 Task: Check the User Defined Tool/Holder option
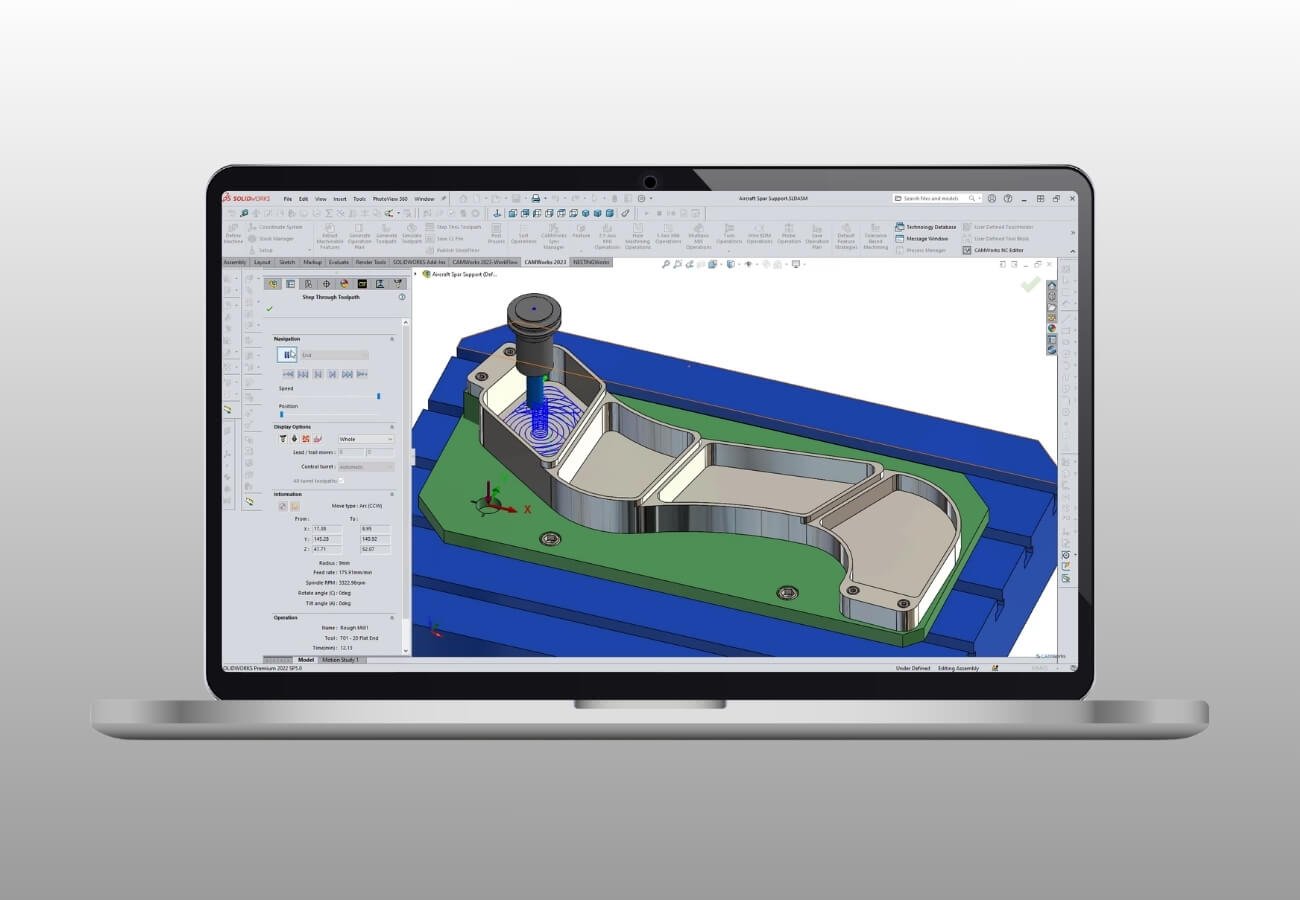pos(1000,226)
